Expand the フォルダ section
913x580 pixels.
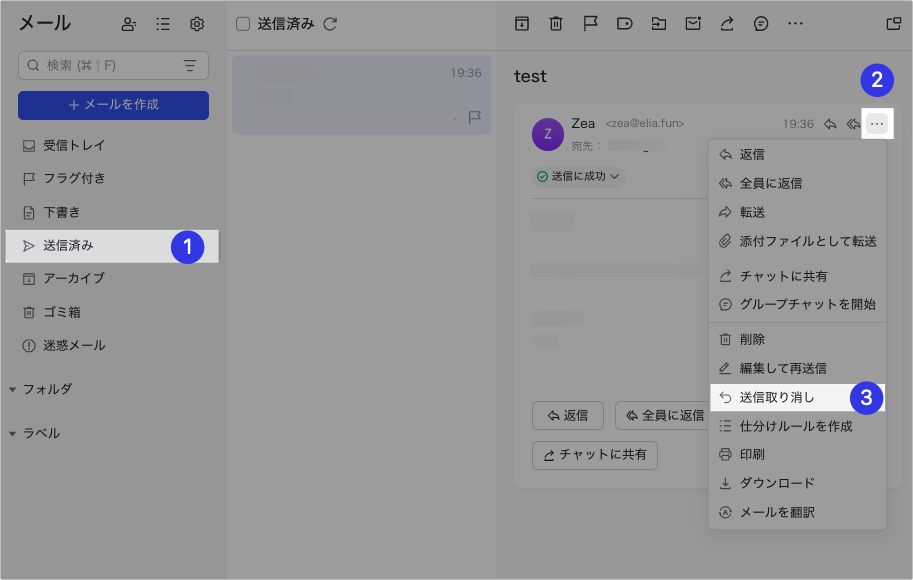pyautogui.click(x=12, y=389)
